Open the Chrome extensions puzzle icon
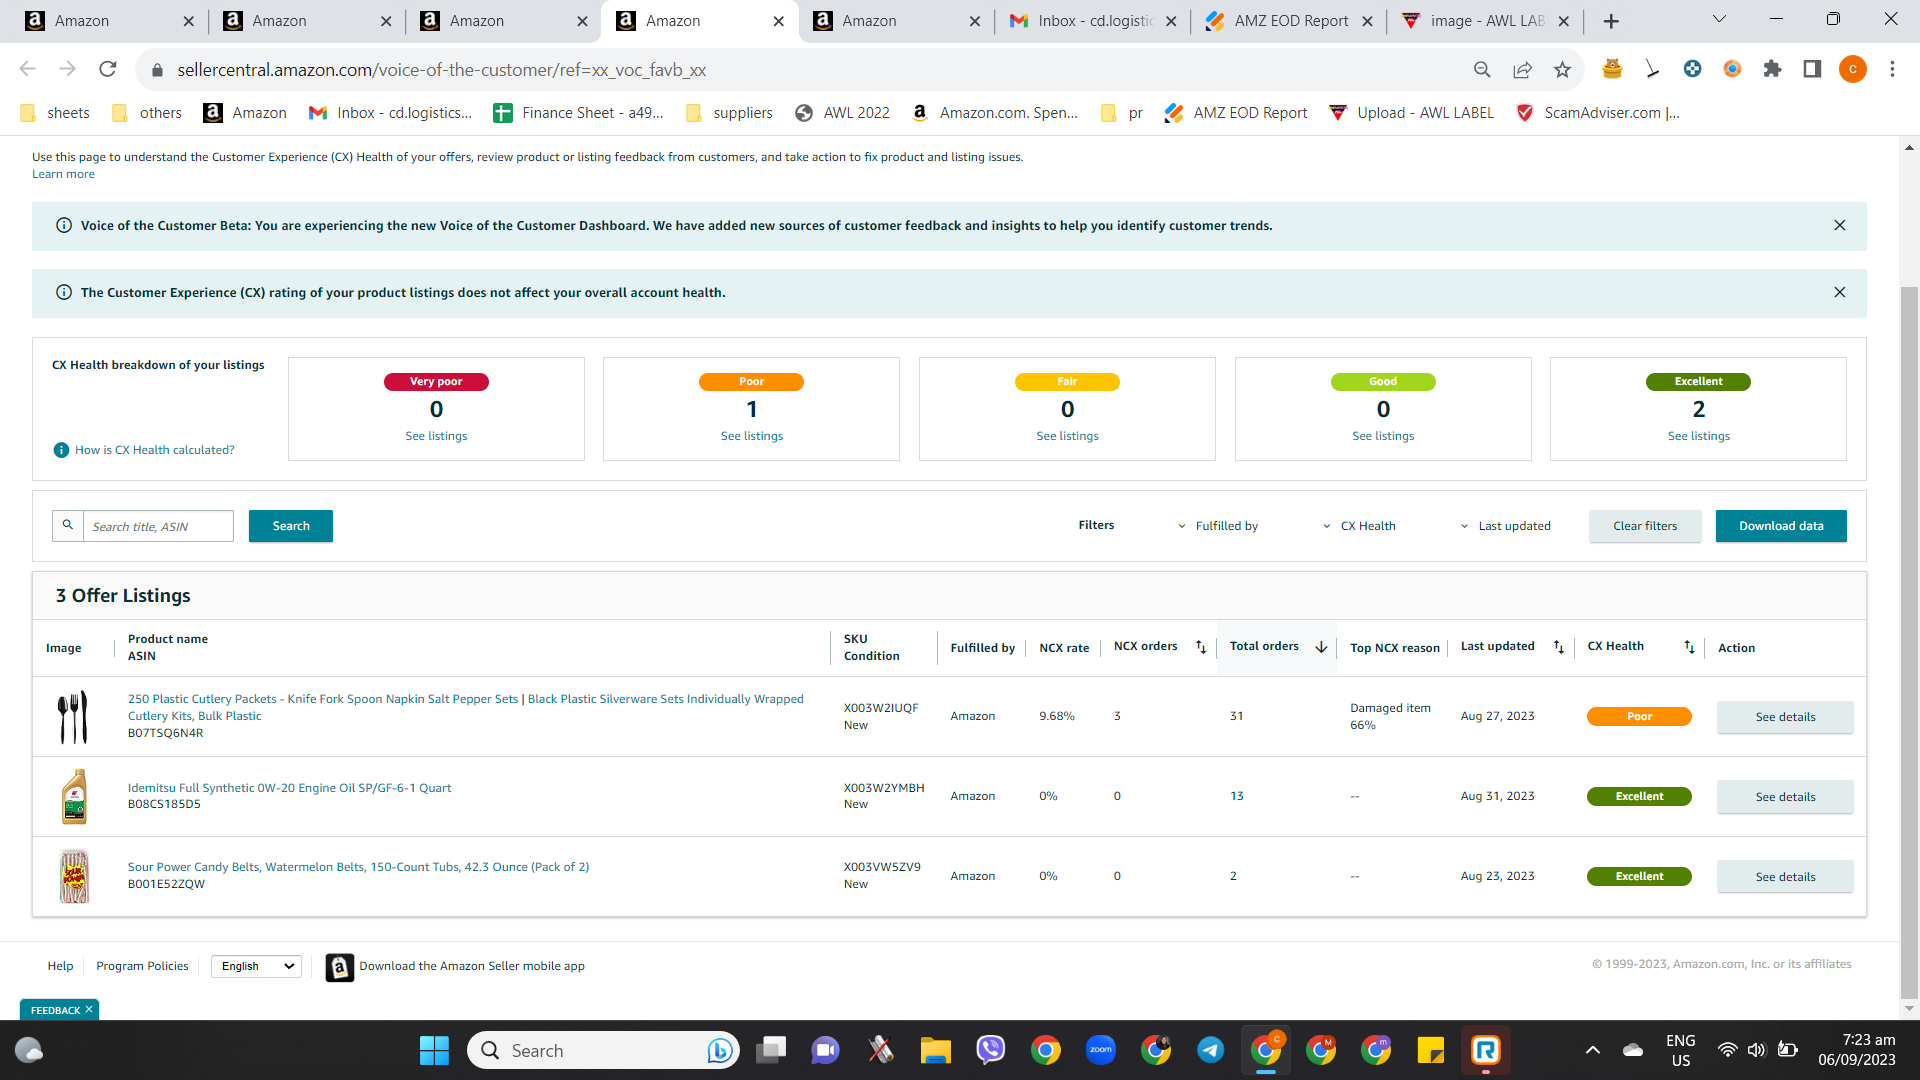 pyautogui.click(x=1772, y=69)
